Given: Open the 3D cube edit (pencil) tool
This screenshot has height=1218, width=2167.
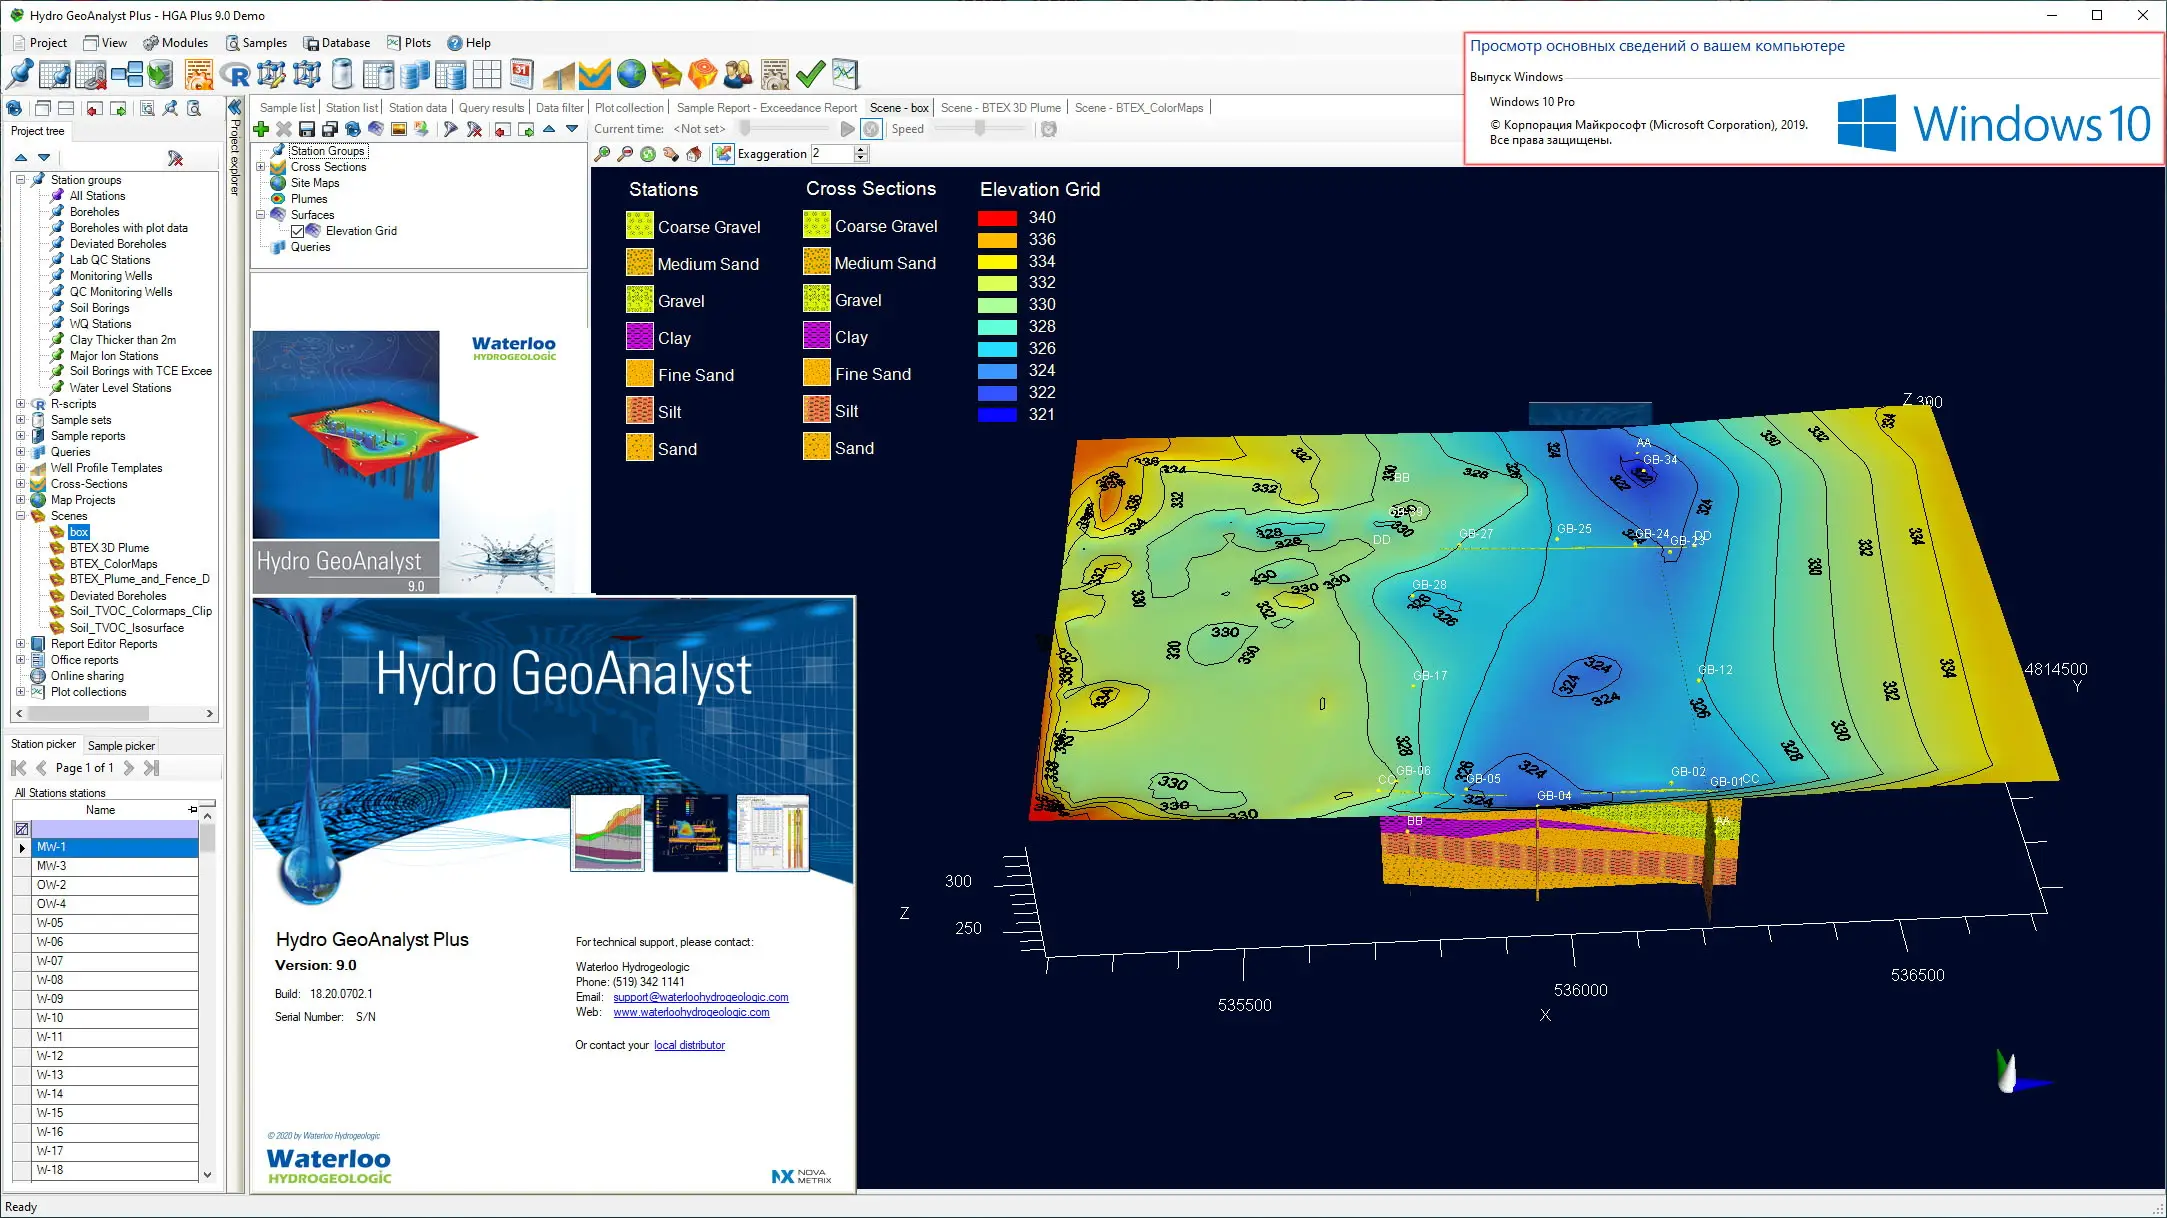Looking at the screenshot, I should click(x=271, y=74).
